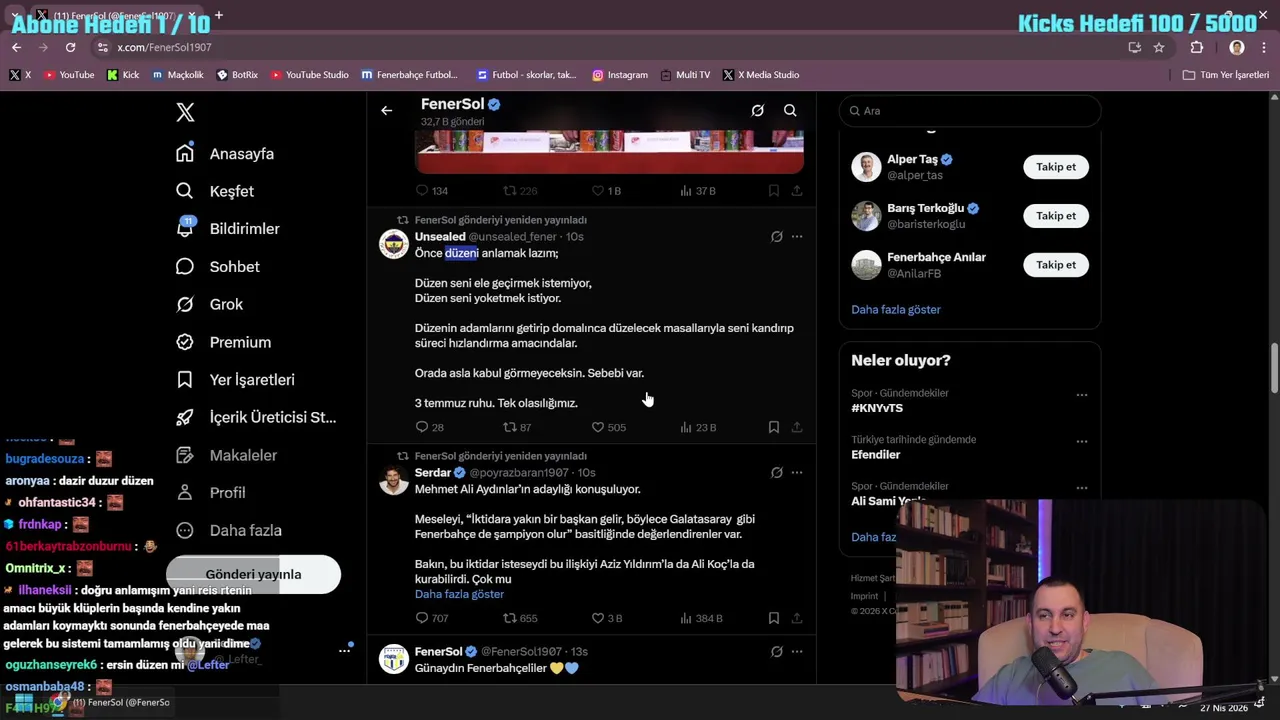Viewport: 1280px width, 720px height.
Task: Reply to top post with 134 replies
Action: point(431,191)
